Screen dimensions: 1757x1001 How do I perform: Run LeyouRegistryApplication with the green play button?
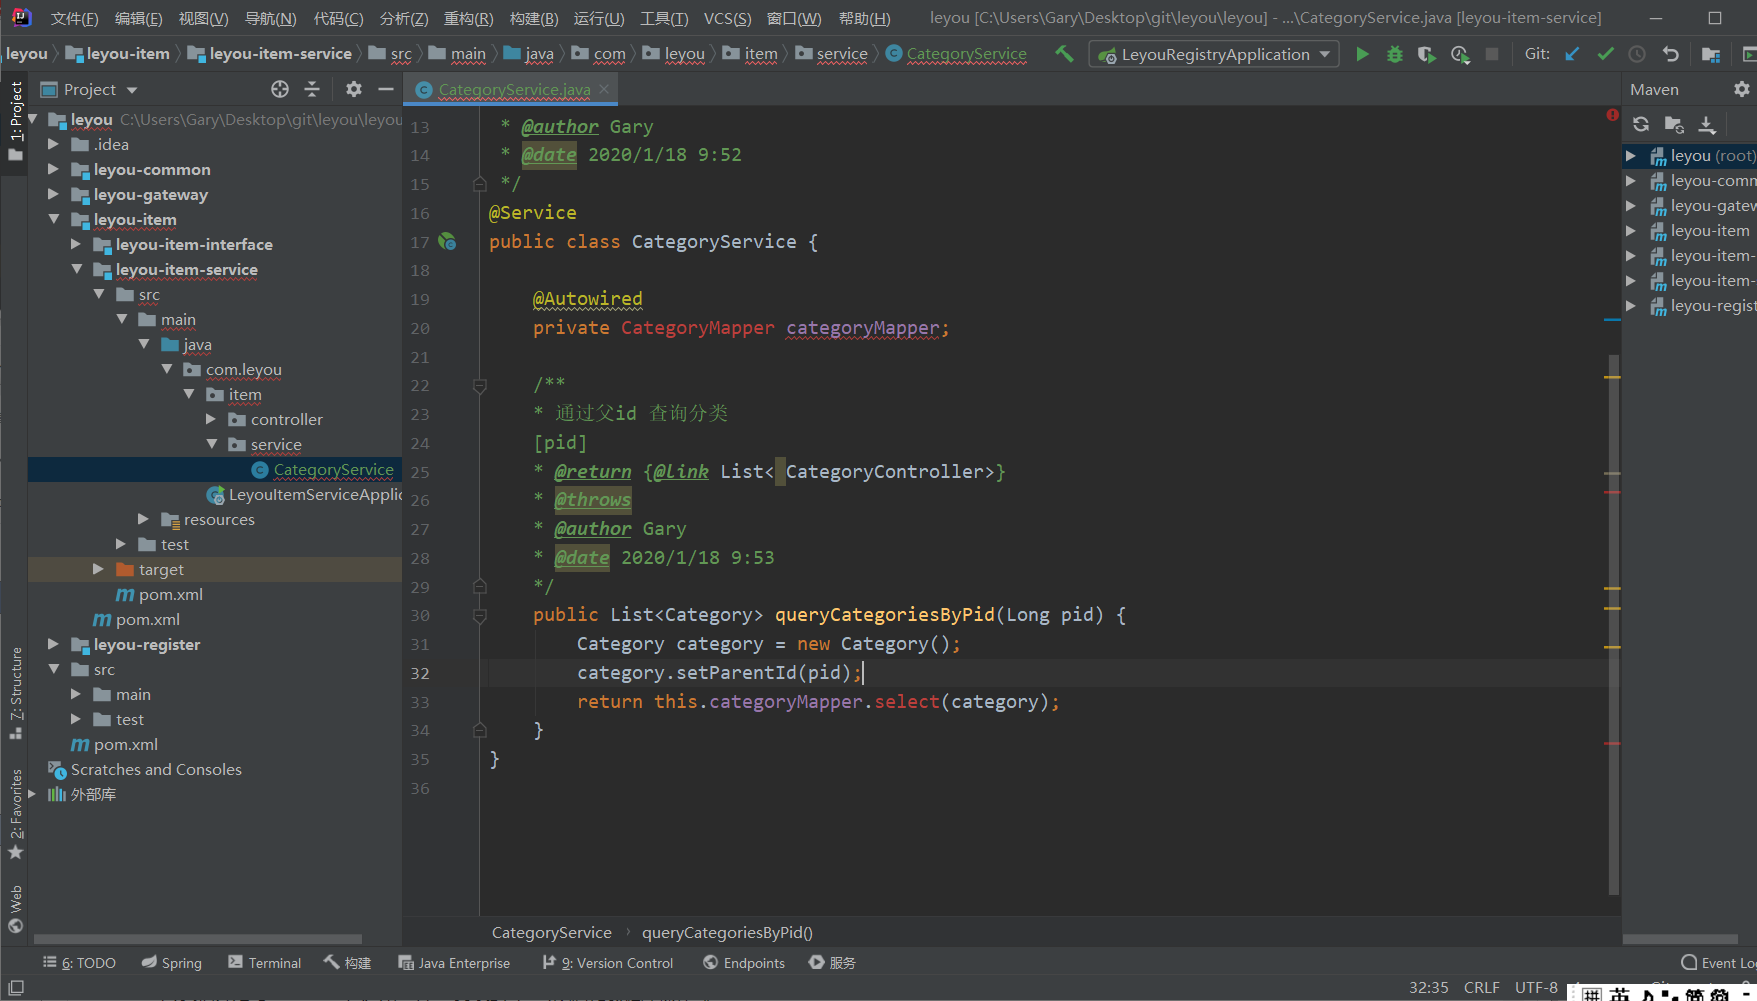point(1362,54)
